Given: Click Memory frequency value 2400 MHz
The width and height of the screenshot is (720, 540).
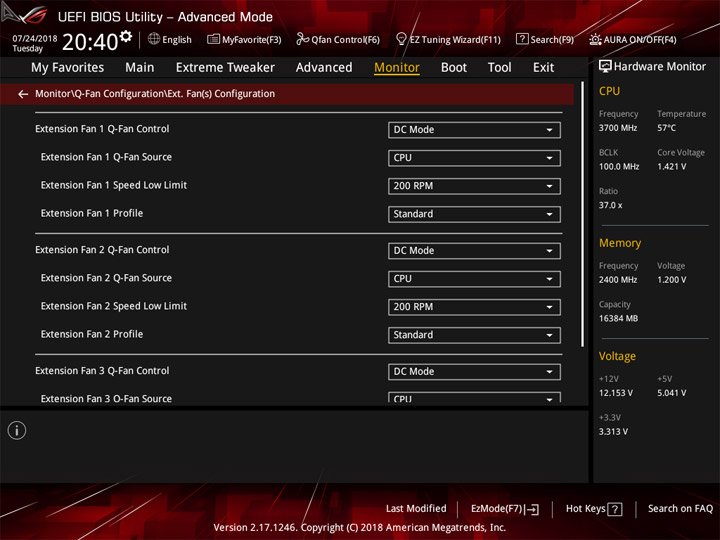Looking at the screenshot, I should tap(618, 280).
